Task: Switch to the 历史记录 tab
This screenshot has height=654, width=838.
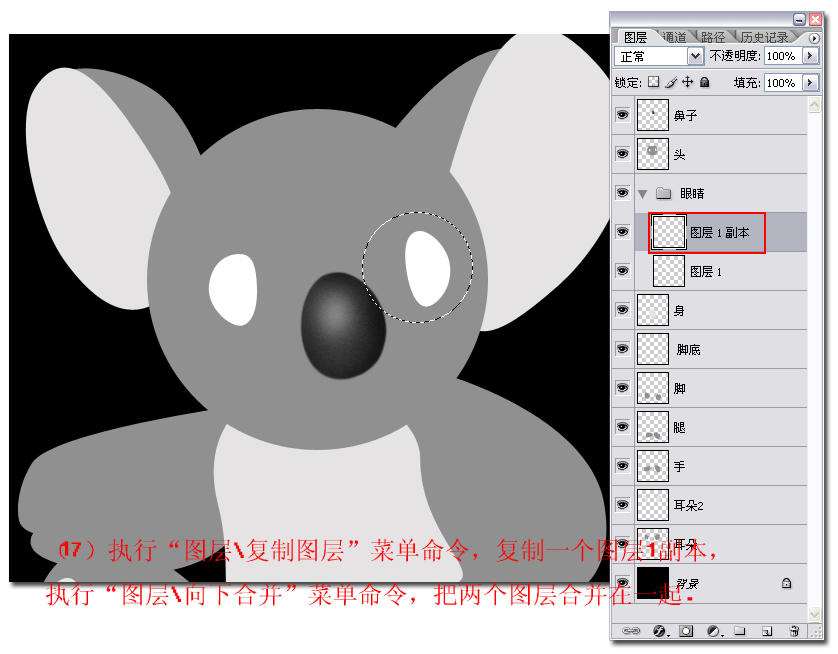Action: tap(764, 37)
